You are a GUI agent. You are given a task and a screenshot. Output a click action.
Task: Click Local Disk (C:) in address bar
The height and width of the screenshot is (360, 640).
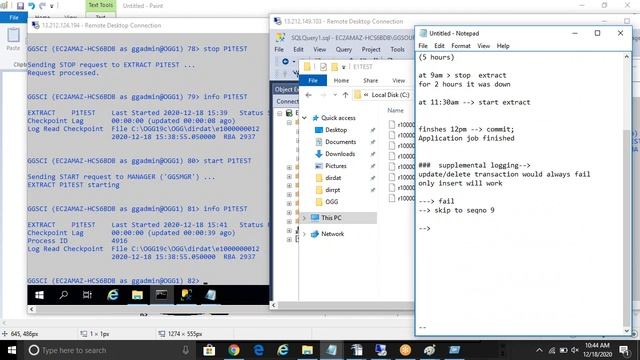(390, 95)
